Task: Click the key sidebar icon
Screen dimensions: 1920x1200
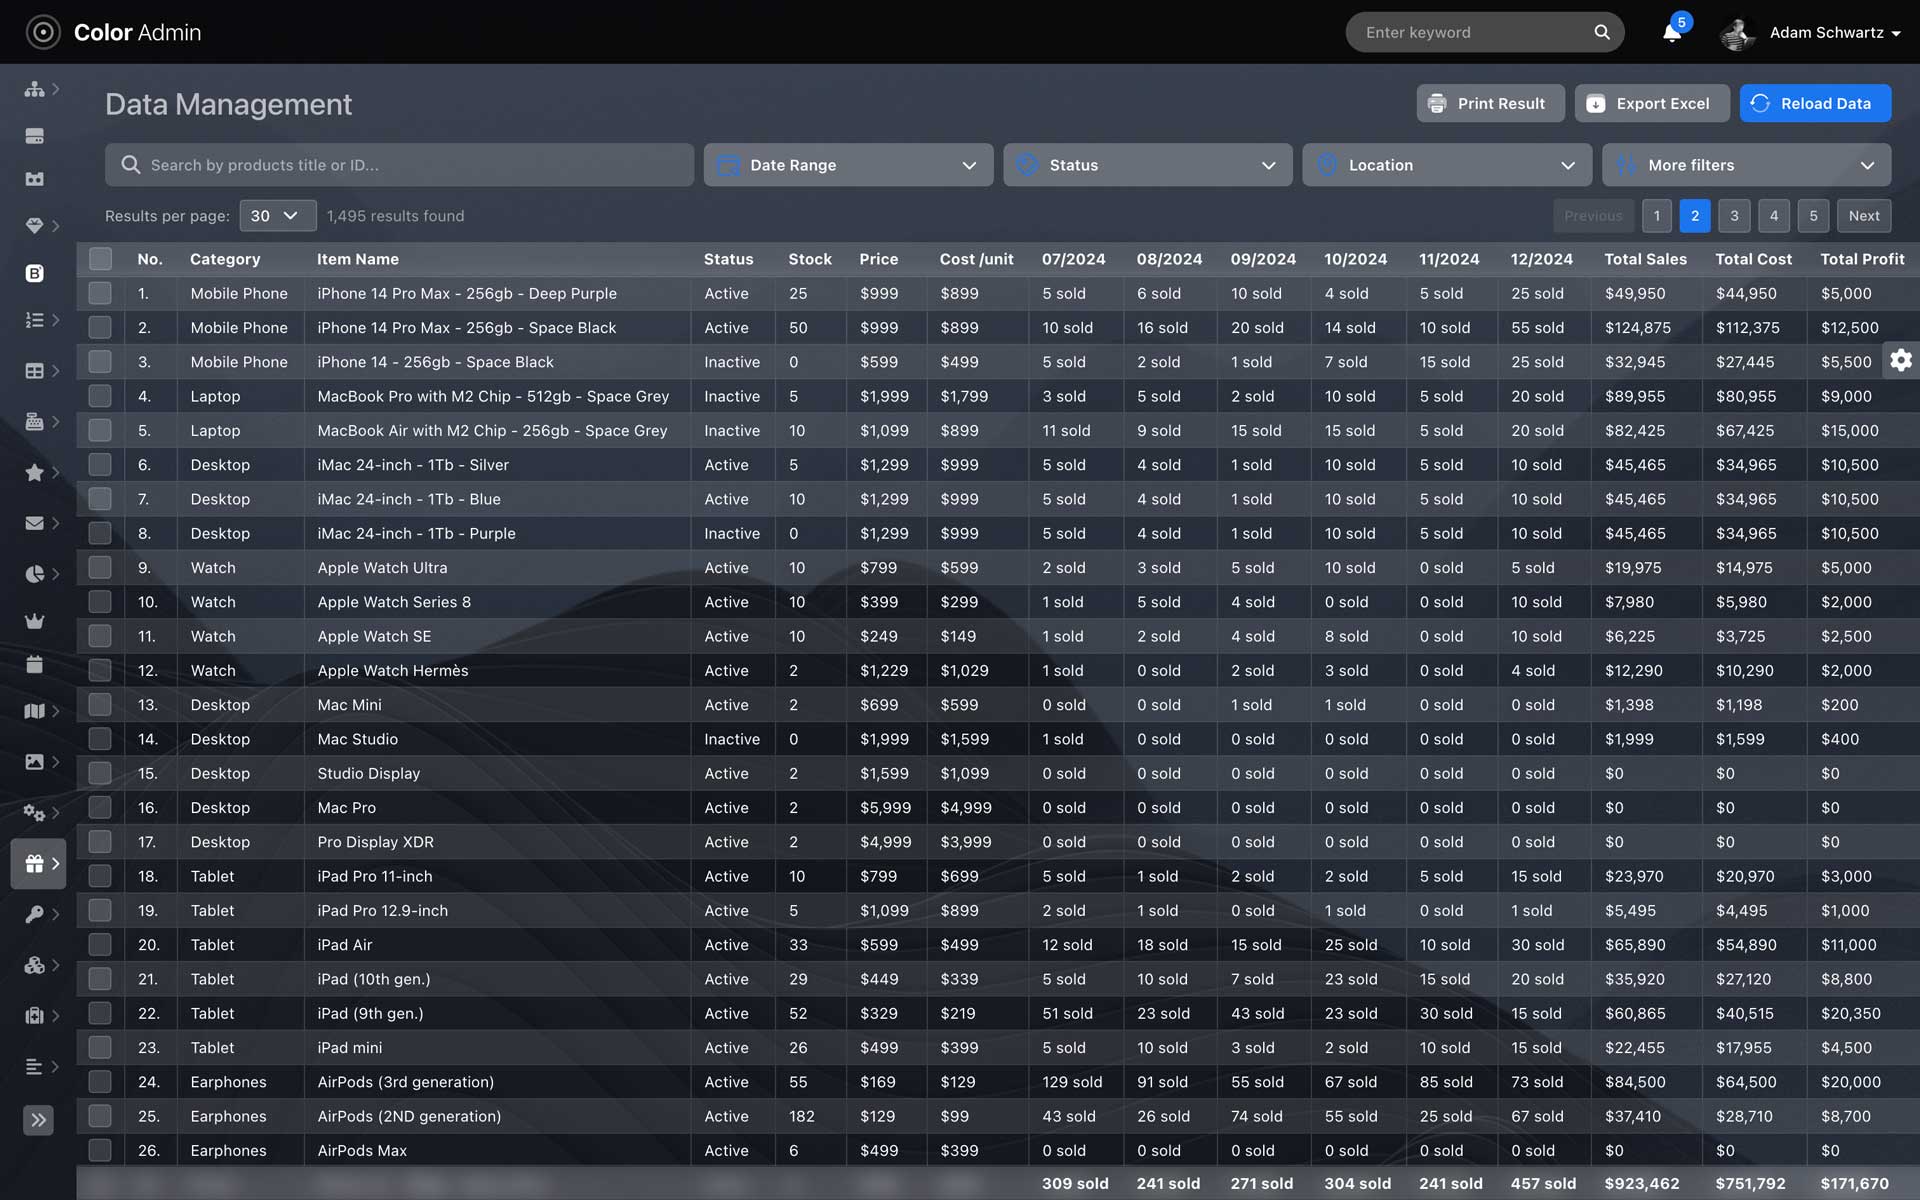Action: click(34, 914)
